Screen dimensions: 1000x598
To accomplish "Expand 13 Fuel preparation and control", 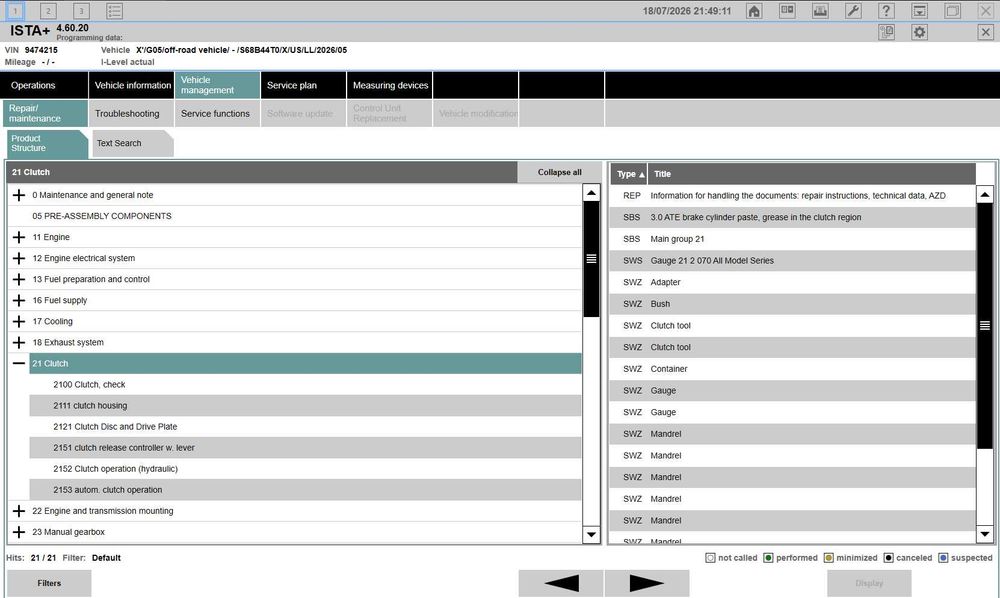I will pyautogui.click(x=19, y=279).
